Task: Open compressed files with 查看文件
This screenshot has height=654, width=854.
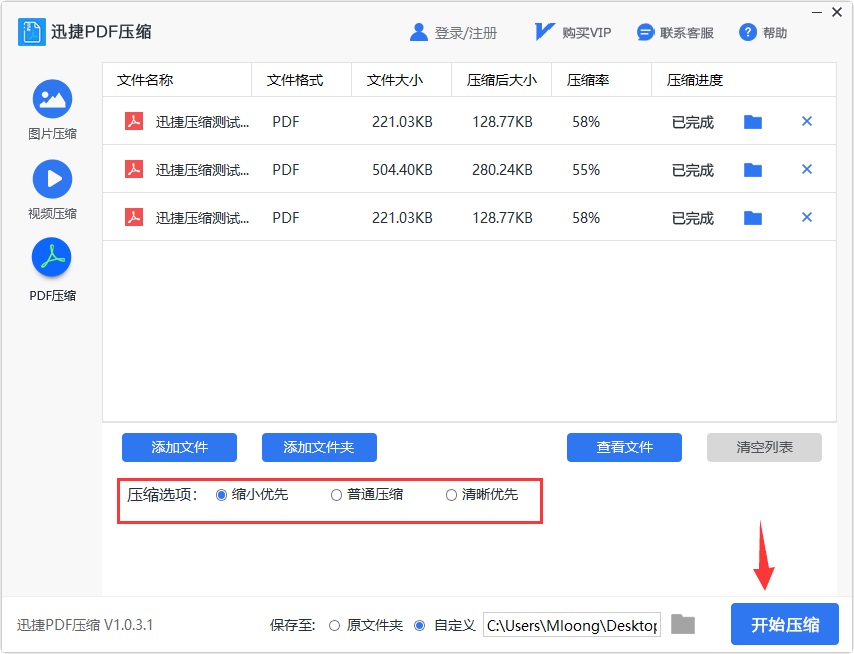Action: pyautogui.click(x=624, y=447)
